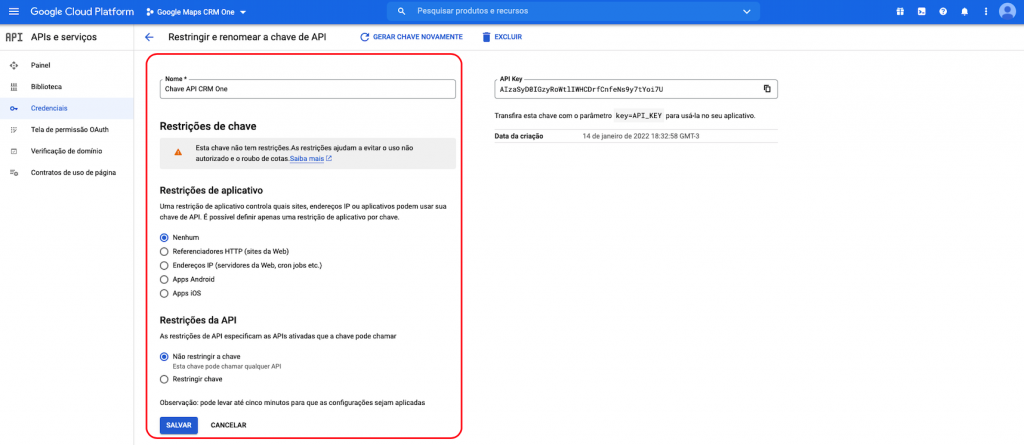Open the three-dot settings menu
This screenshot has width=1024, height=445.
coord(985,11)
